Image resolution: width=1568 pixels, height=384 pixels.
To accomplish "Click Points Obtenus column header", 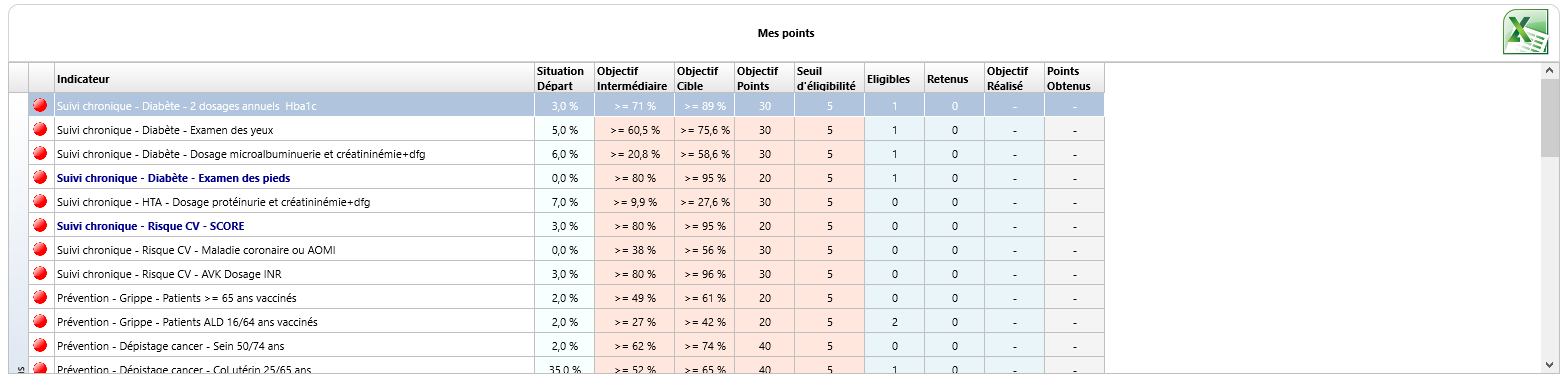I will click(1074, 78).
